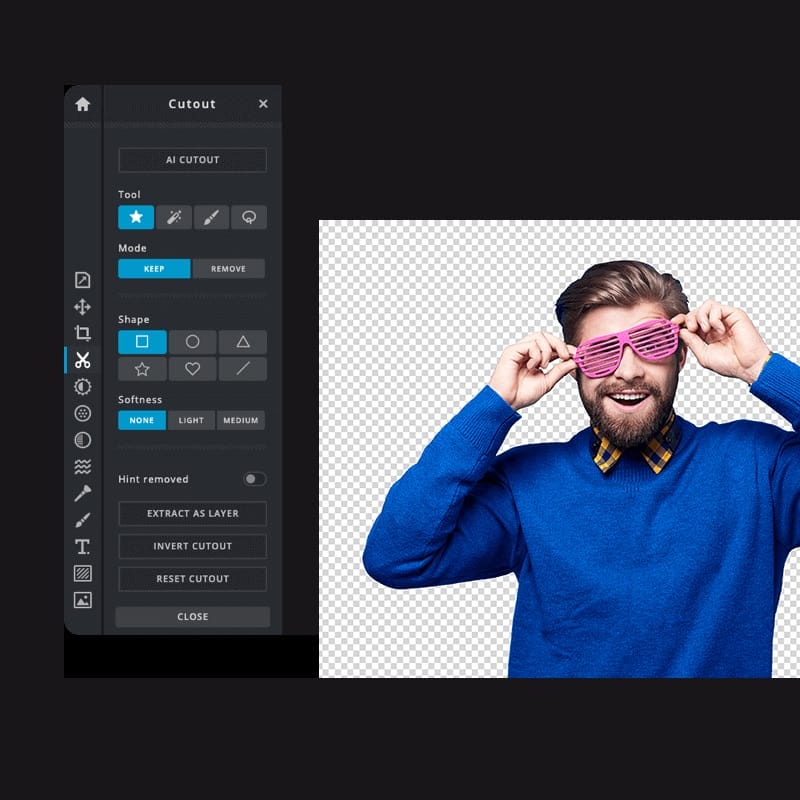The height and width of the screenshot is (800, 800).
Task: Select the Cutout scissors tool in sidebar
Action: [84, 358]
